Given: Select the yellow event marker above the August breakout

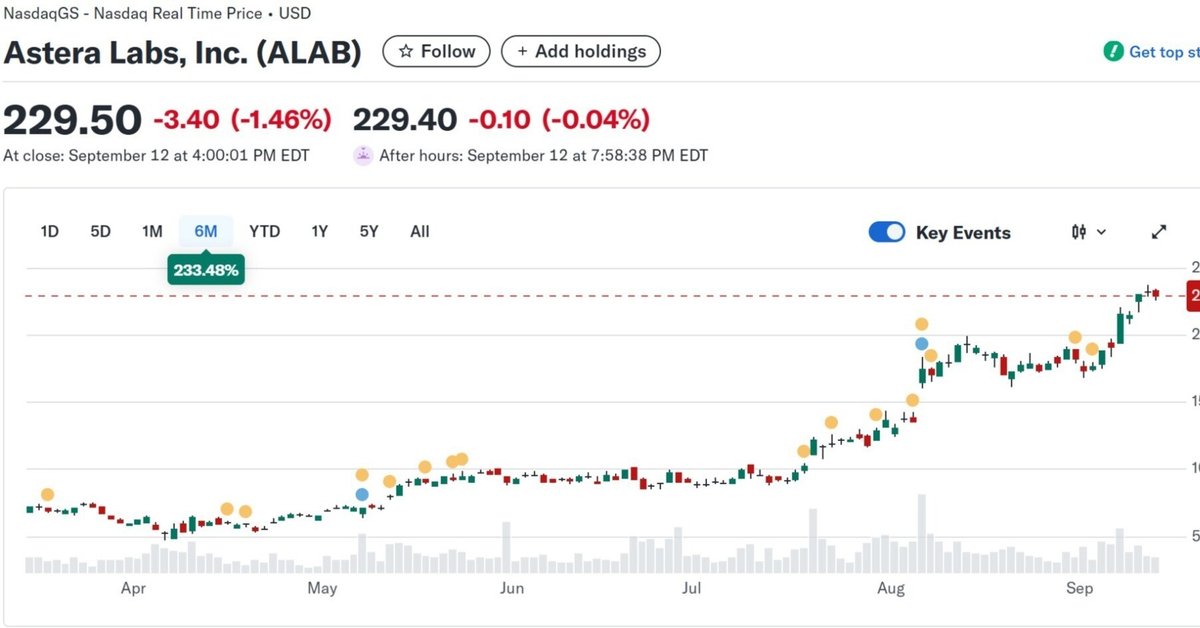Looking at the screenshot, I should (921, 323).
